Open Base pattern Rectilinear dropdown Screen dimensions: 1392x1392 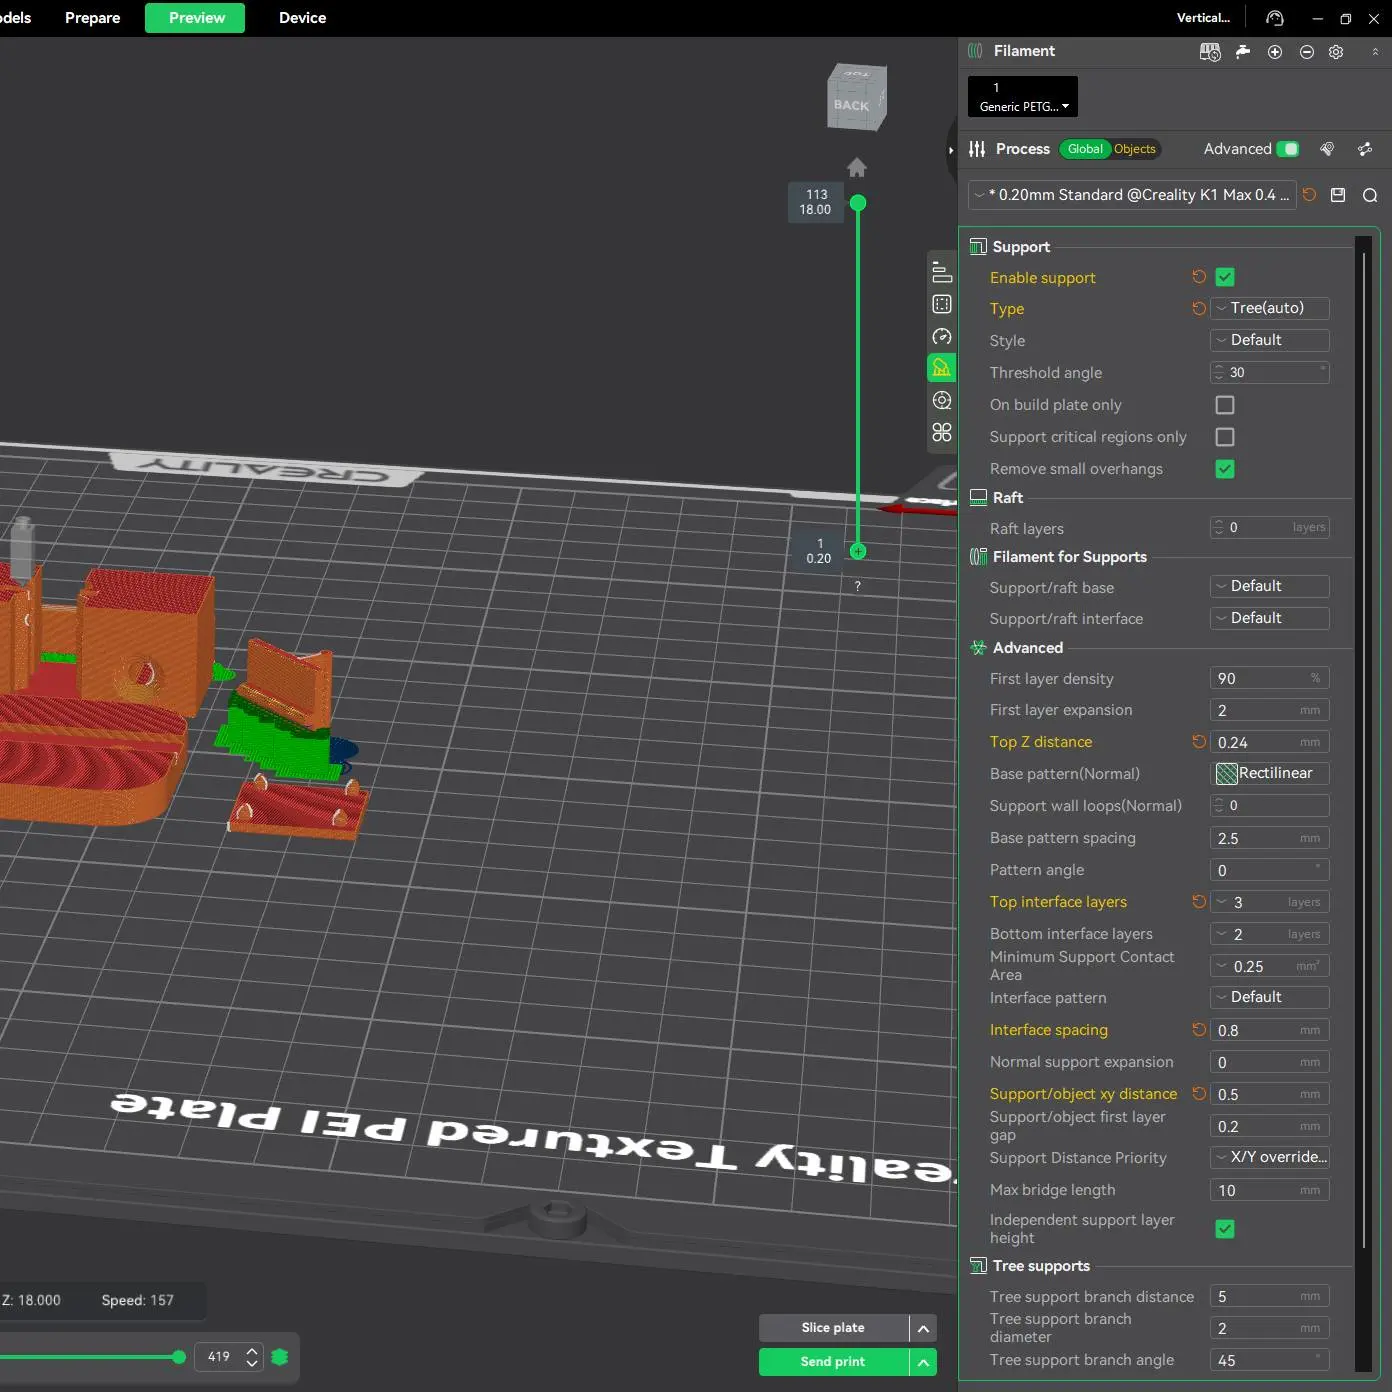pos(1269,773)
